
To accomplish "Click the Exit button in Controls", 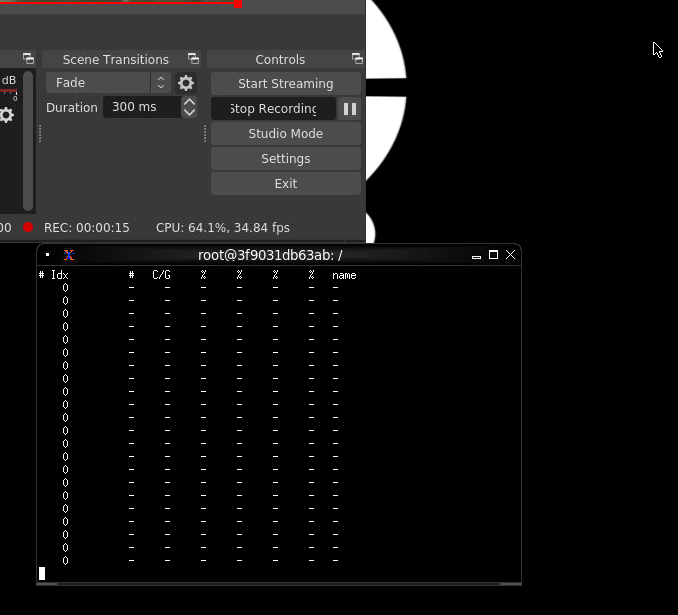I will (x=286, y=184).
